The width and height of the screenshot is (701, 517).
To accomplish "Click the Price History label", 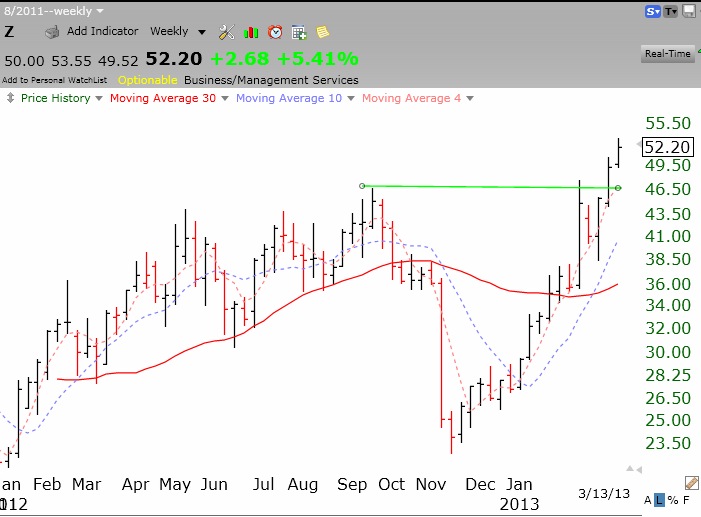I will [55, 98].
